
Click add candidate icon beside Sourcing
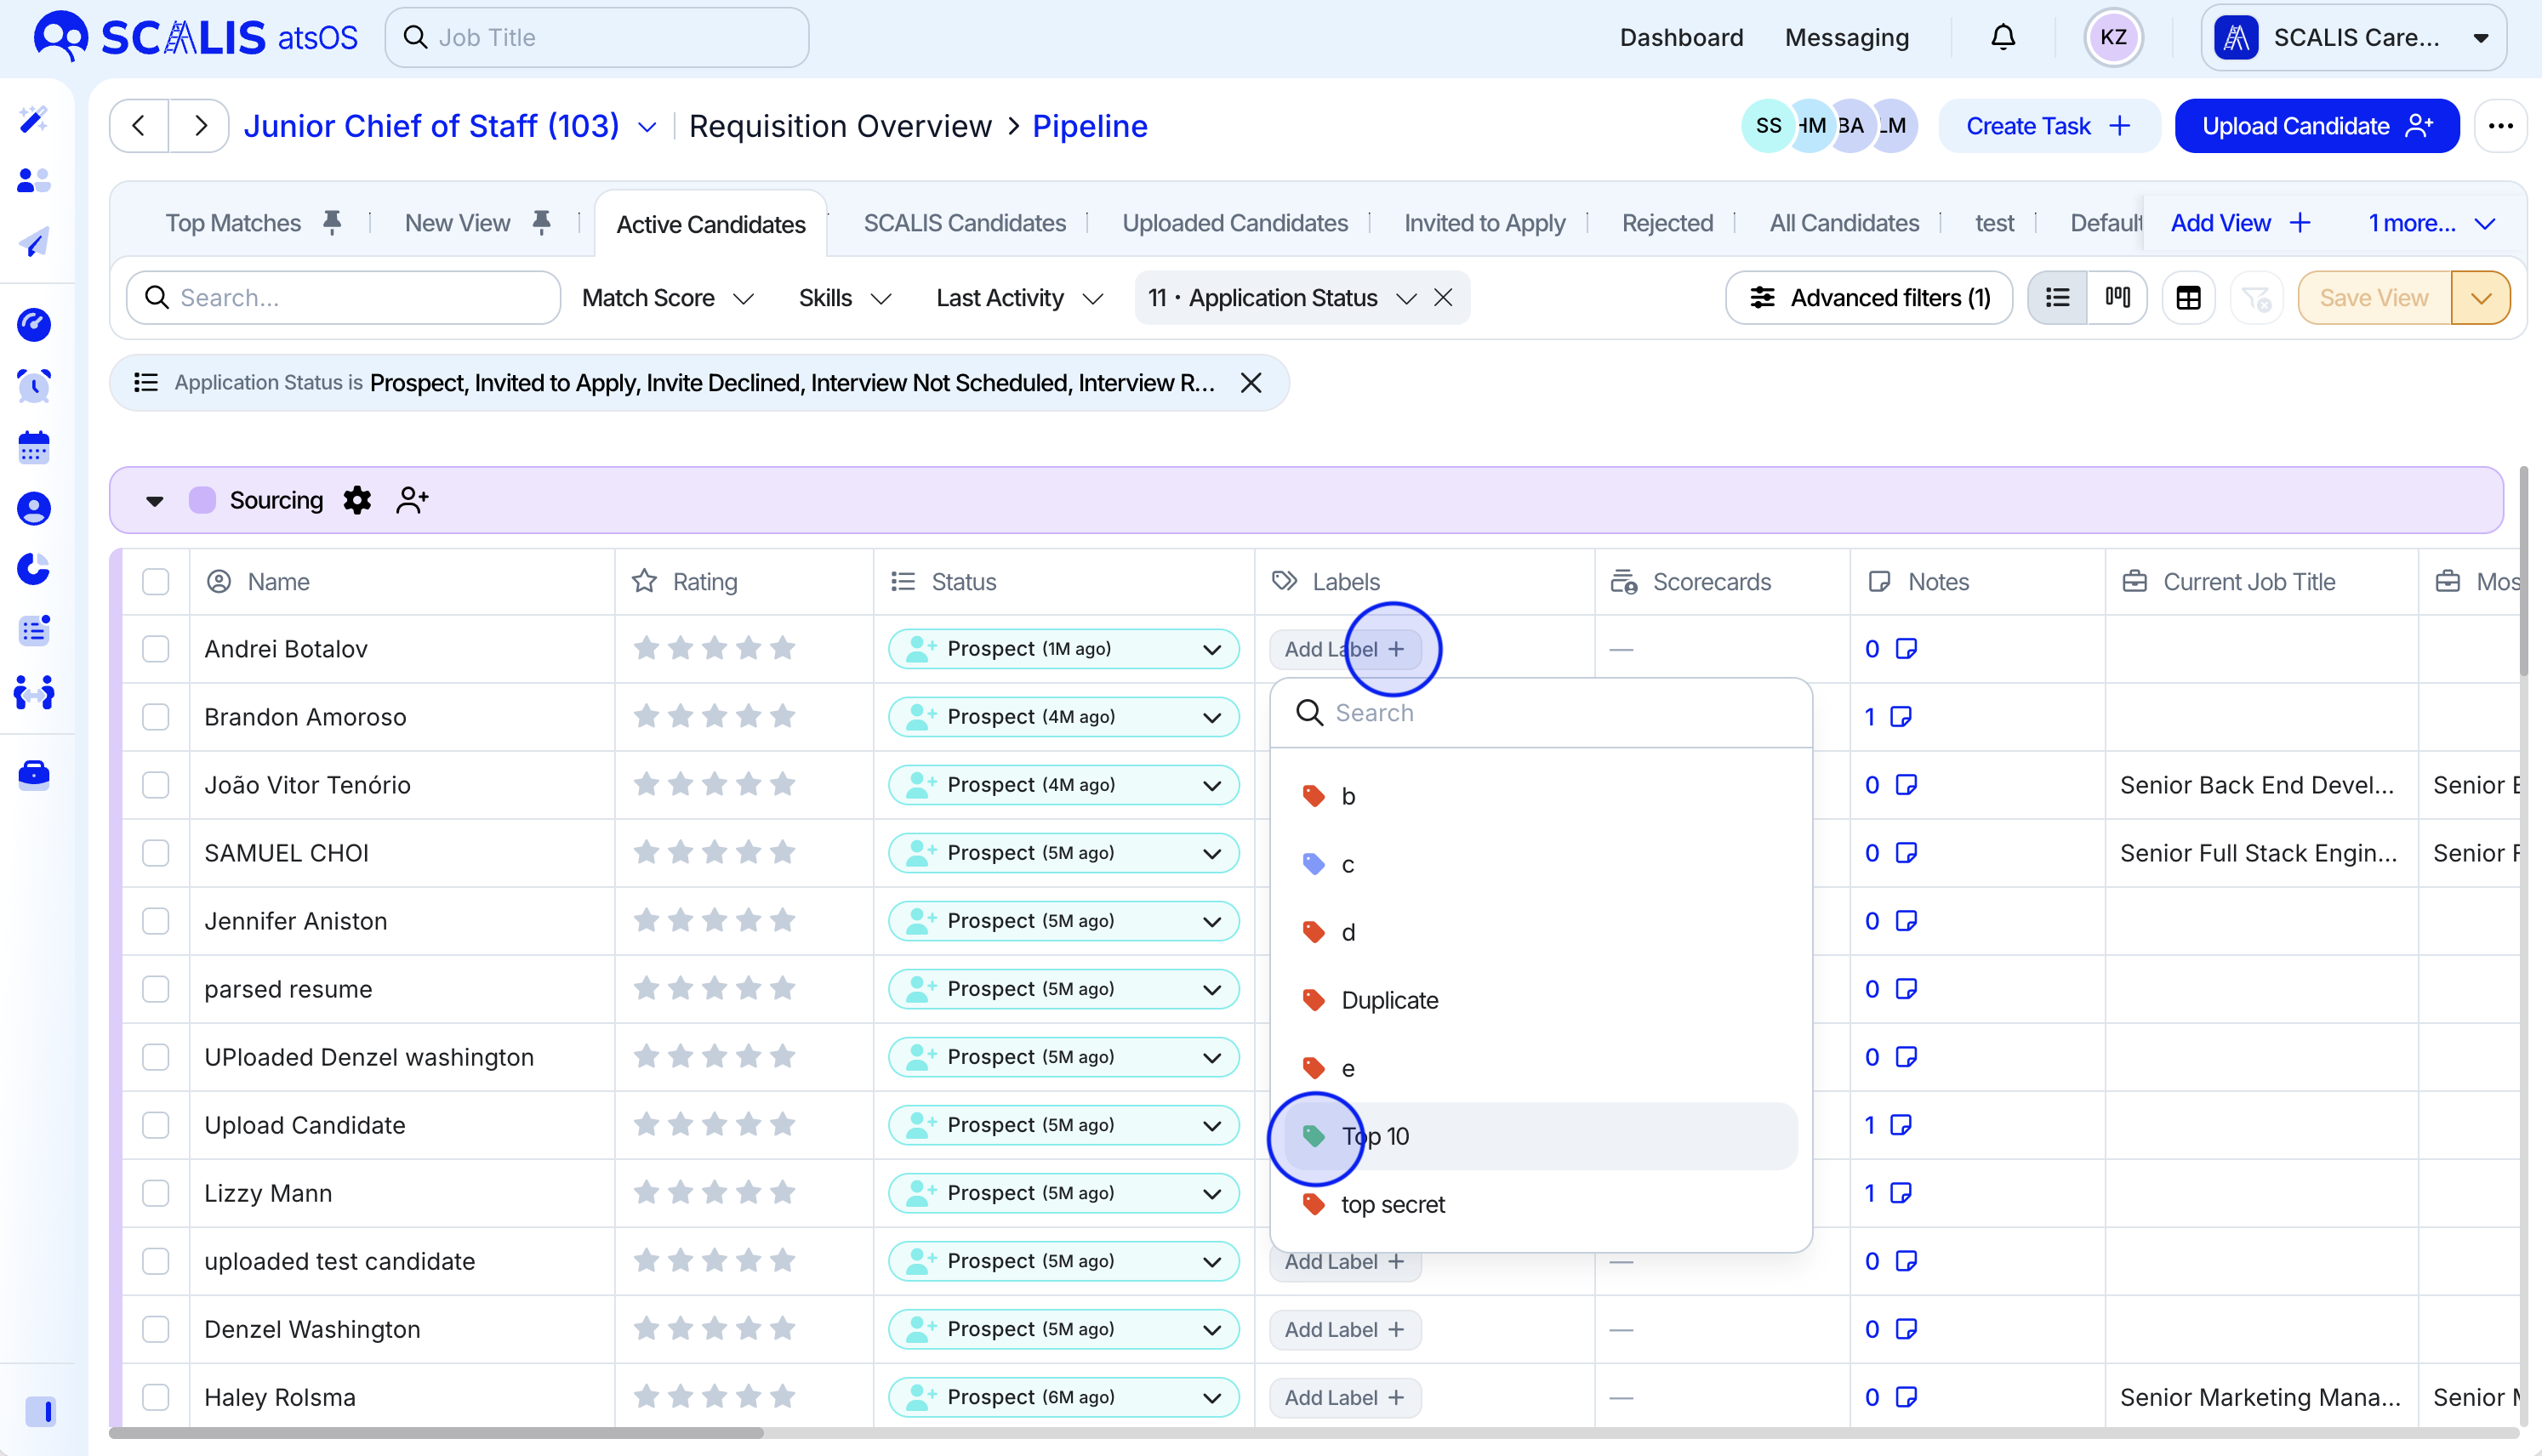412,500
